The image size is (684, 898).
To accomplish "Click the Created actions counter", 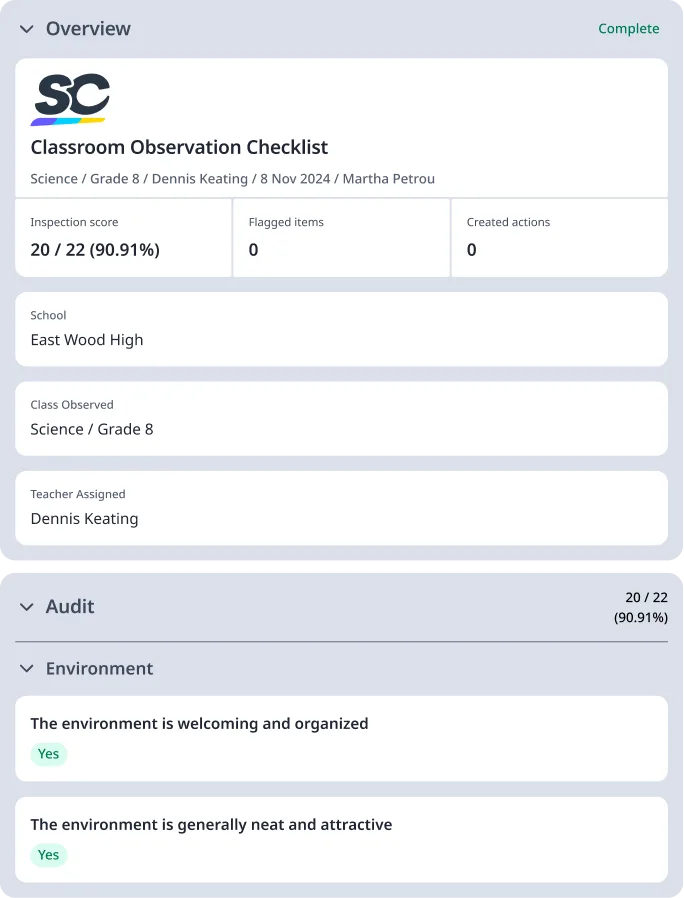I will point(471,250).
